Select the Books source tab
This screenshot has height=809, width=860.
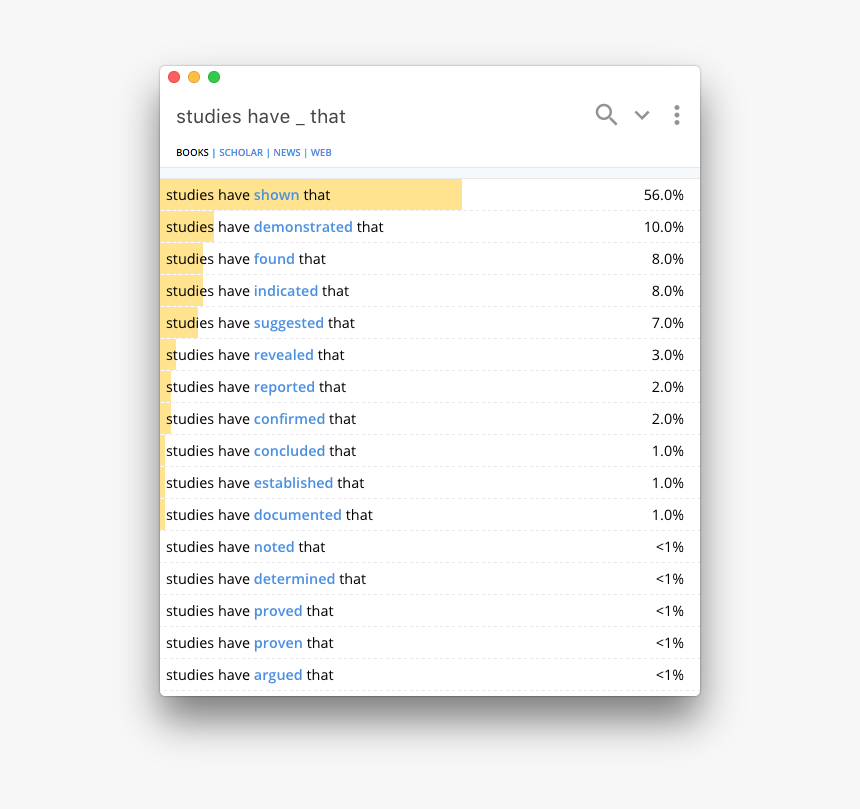pos(192,153)
